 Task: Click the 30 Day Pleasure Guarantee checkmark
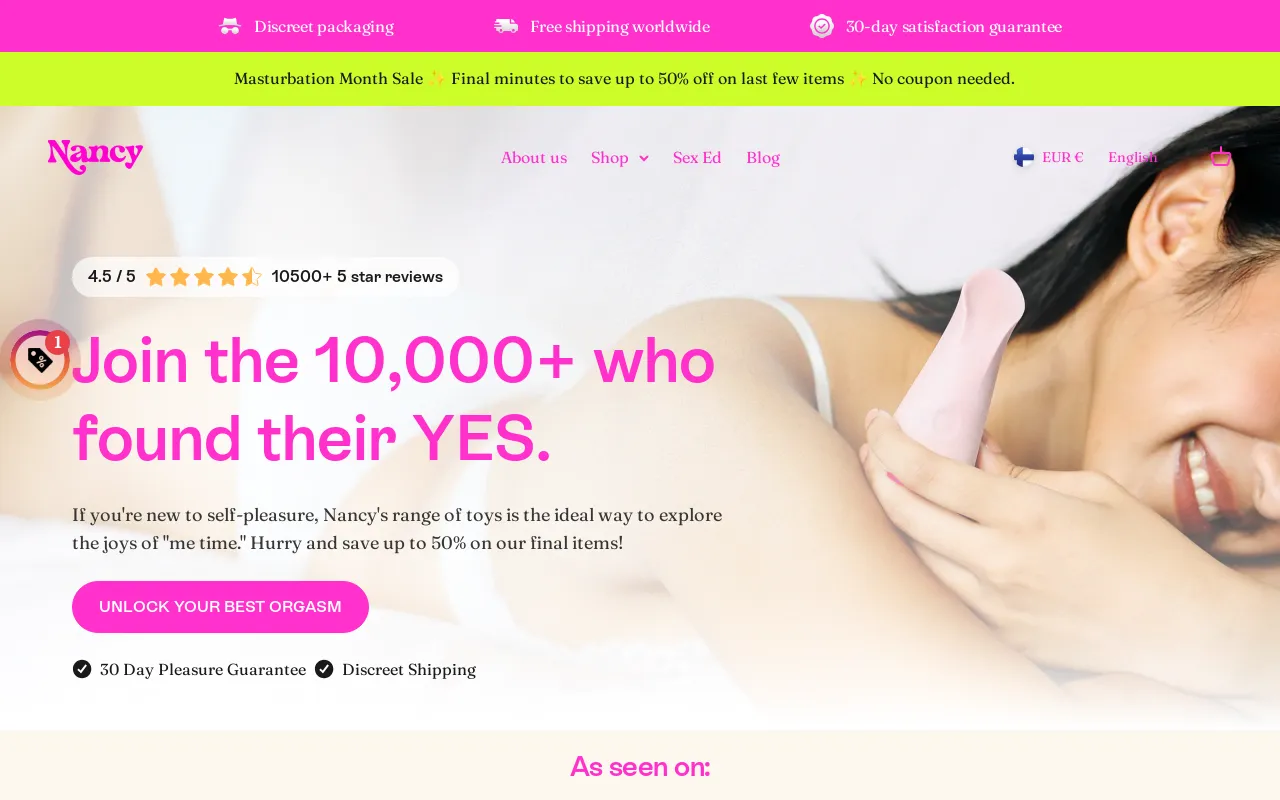pyautogui.click(x=82, y=669)
